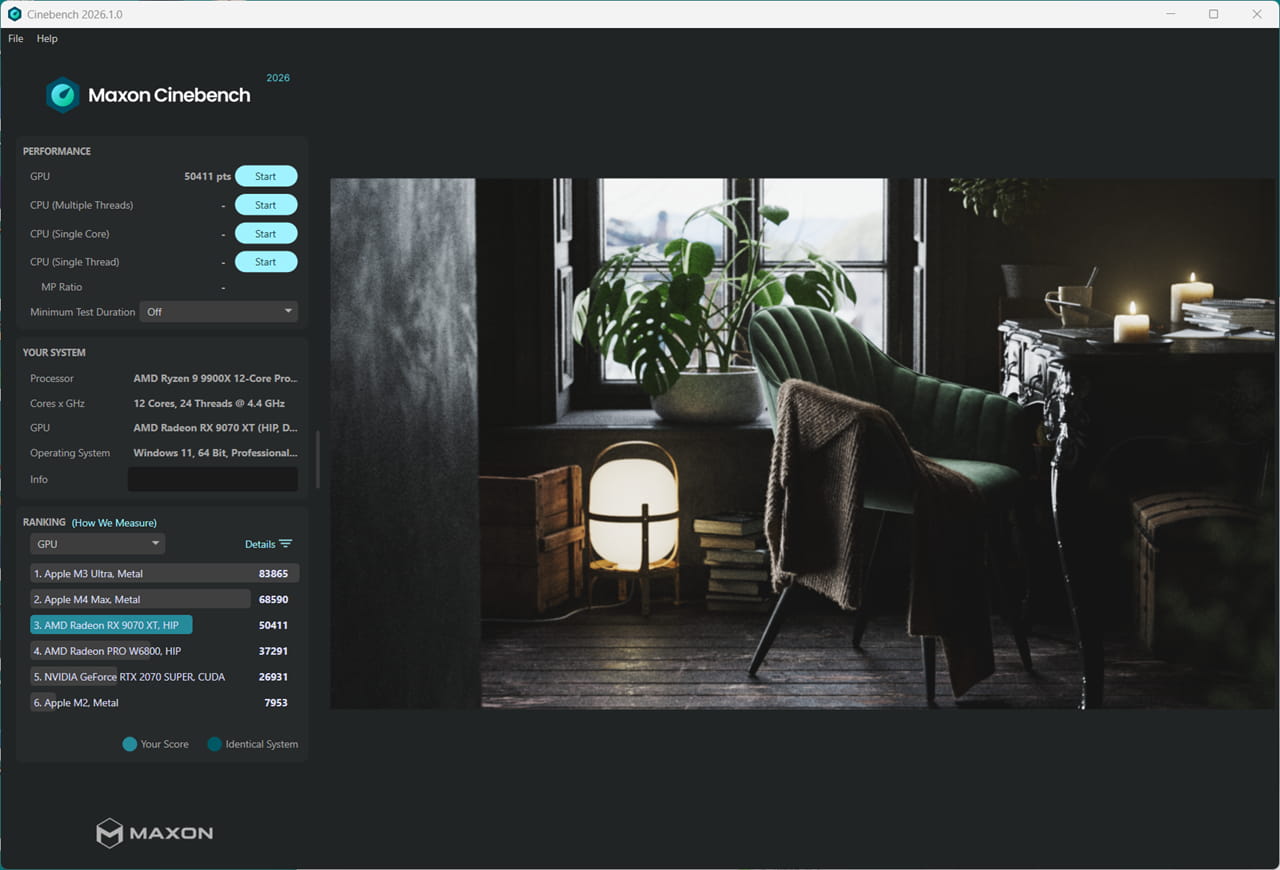Select the Apple M3 Ultra, Metal ranking row
The image size is (1280, 870).
(x=164, y=574)
